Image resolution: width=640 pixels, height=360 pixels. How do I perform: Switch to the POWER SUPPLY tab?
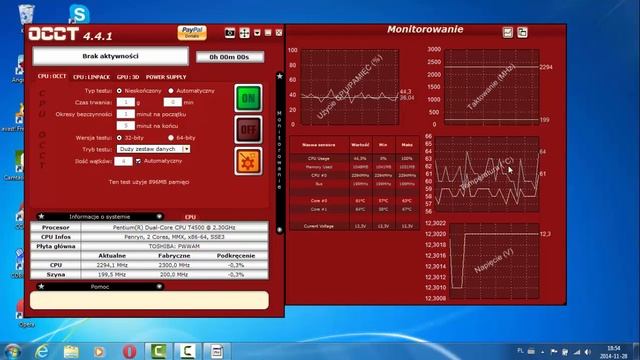click(166, 77)
